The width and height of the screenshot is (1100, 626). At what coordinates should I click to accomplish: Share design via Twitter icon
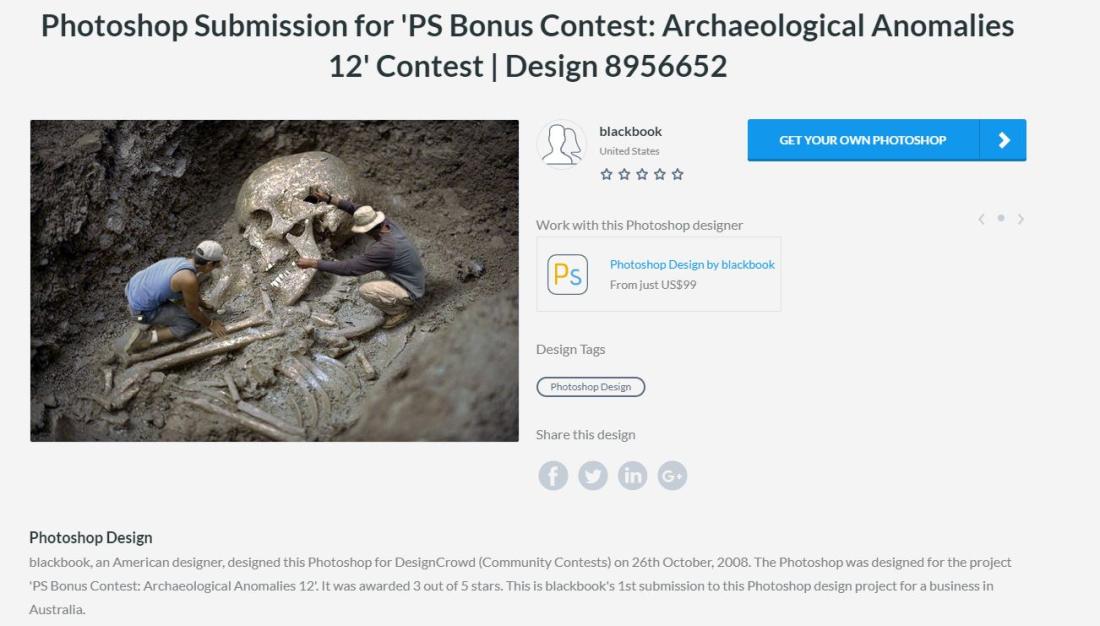(593, 476)
